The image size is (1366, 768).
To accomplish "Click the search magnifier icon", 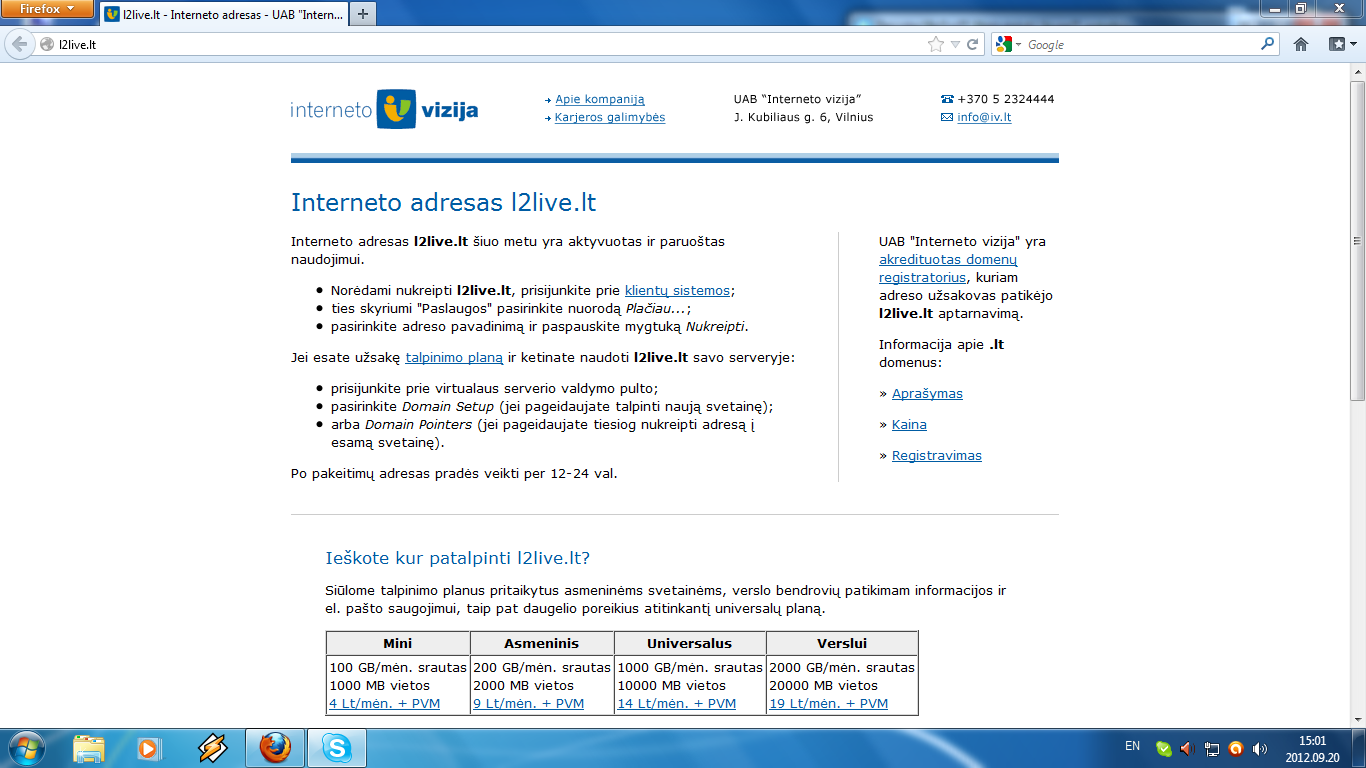I will 1268,44.
